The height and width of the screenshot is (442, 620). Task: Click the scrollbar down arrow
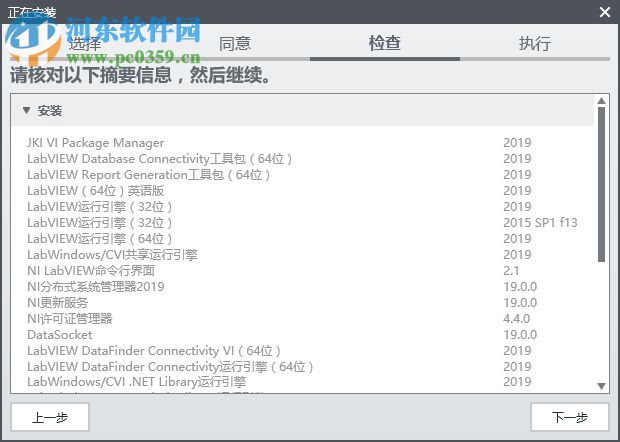point(601,386)
